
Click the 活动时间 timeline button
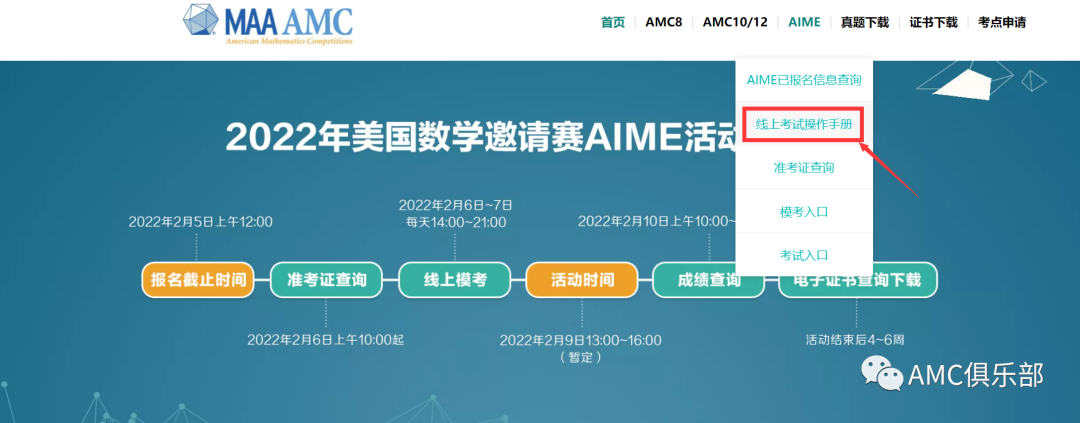[582, 280]
